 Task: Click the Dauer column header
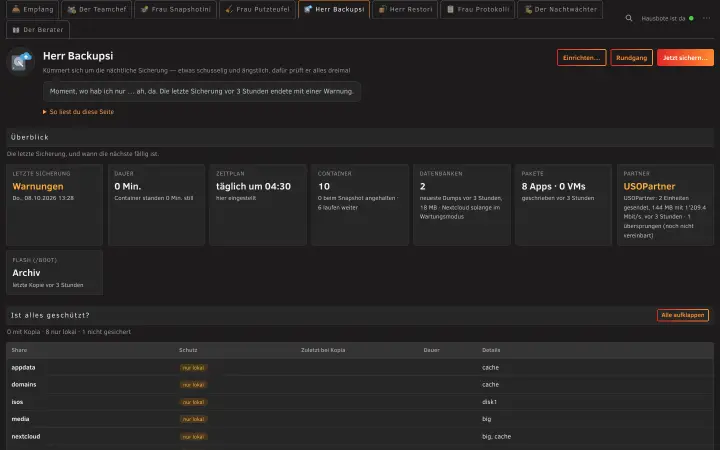pyautogui.click(x=431, y=350)
